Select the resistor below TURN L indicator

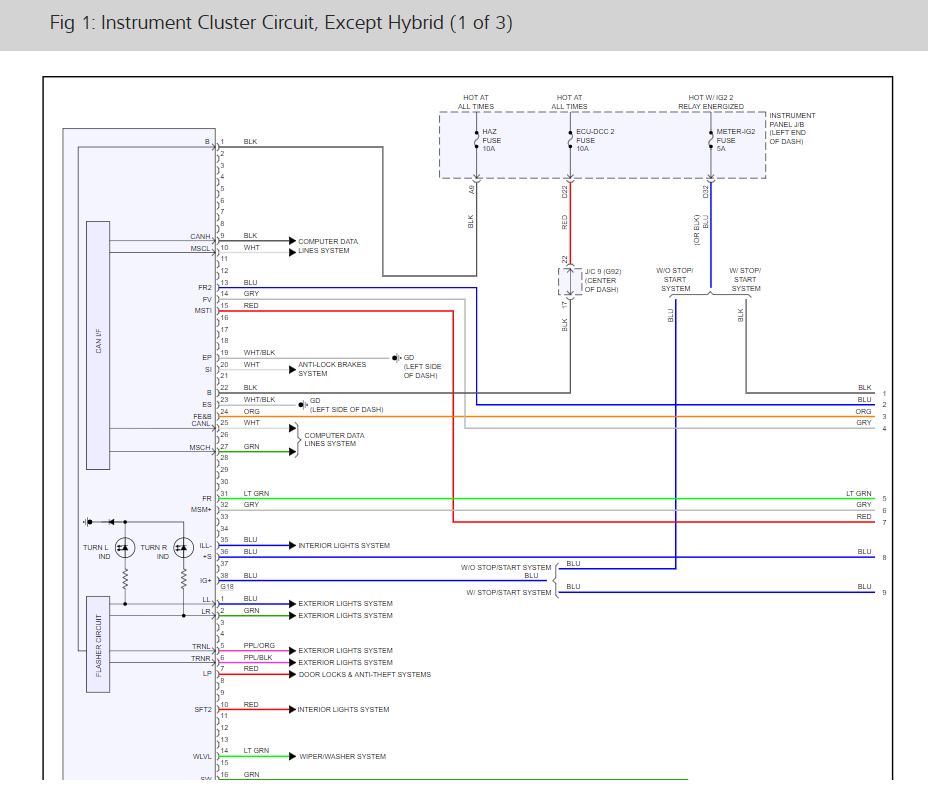[125, 579]
